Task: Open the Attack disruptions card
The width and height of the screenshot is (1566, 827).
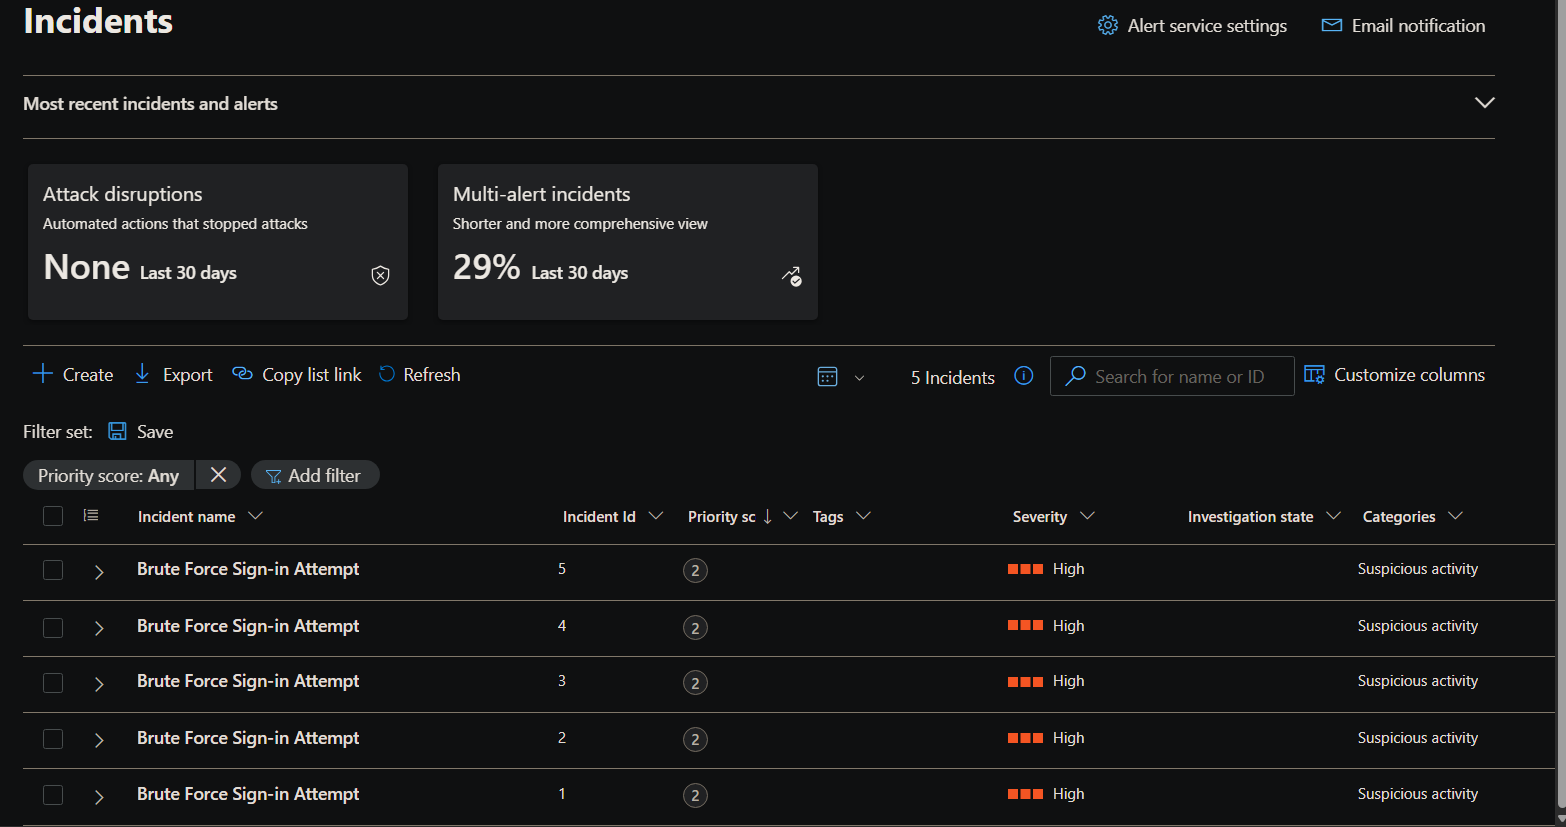Action: click(x=218, y=242)
